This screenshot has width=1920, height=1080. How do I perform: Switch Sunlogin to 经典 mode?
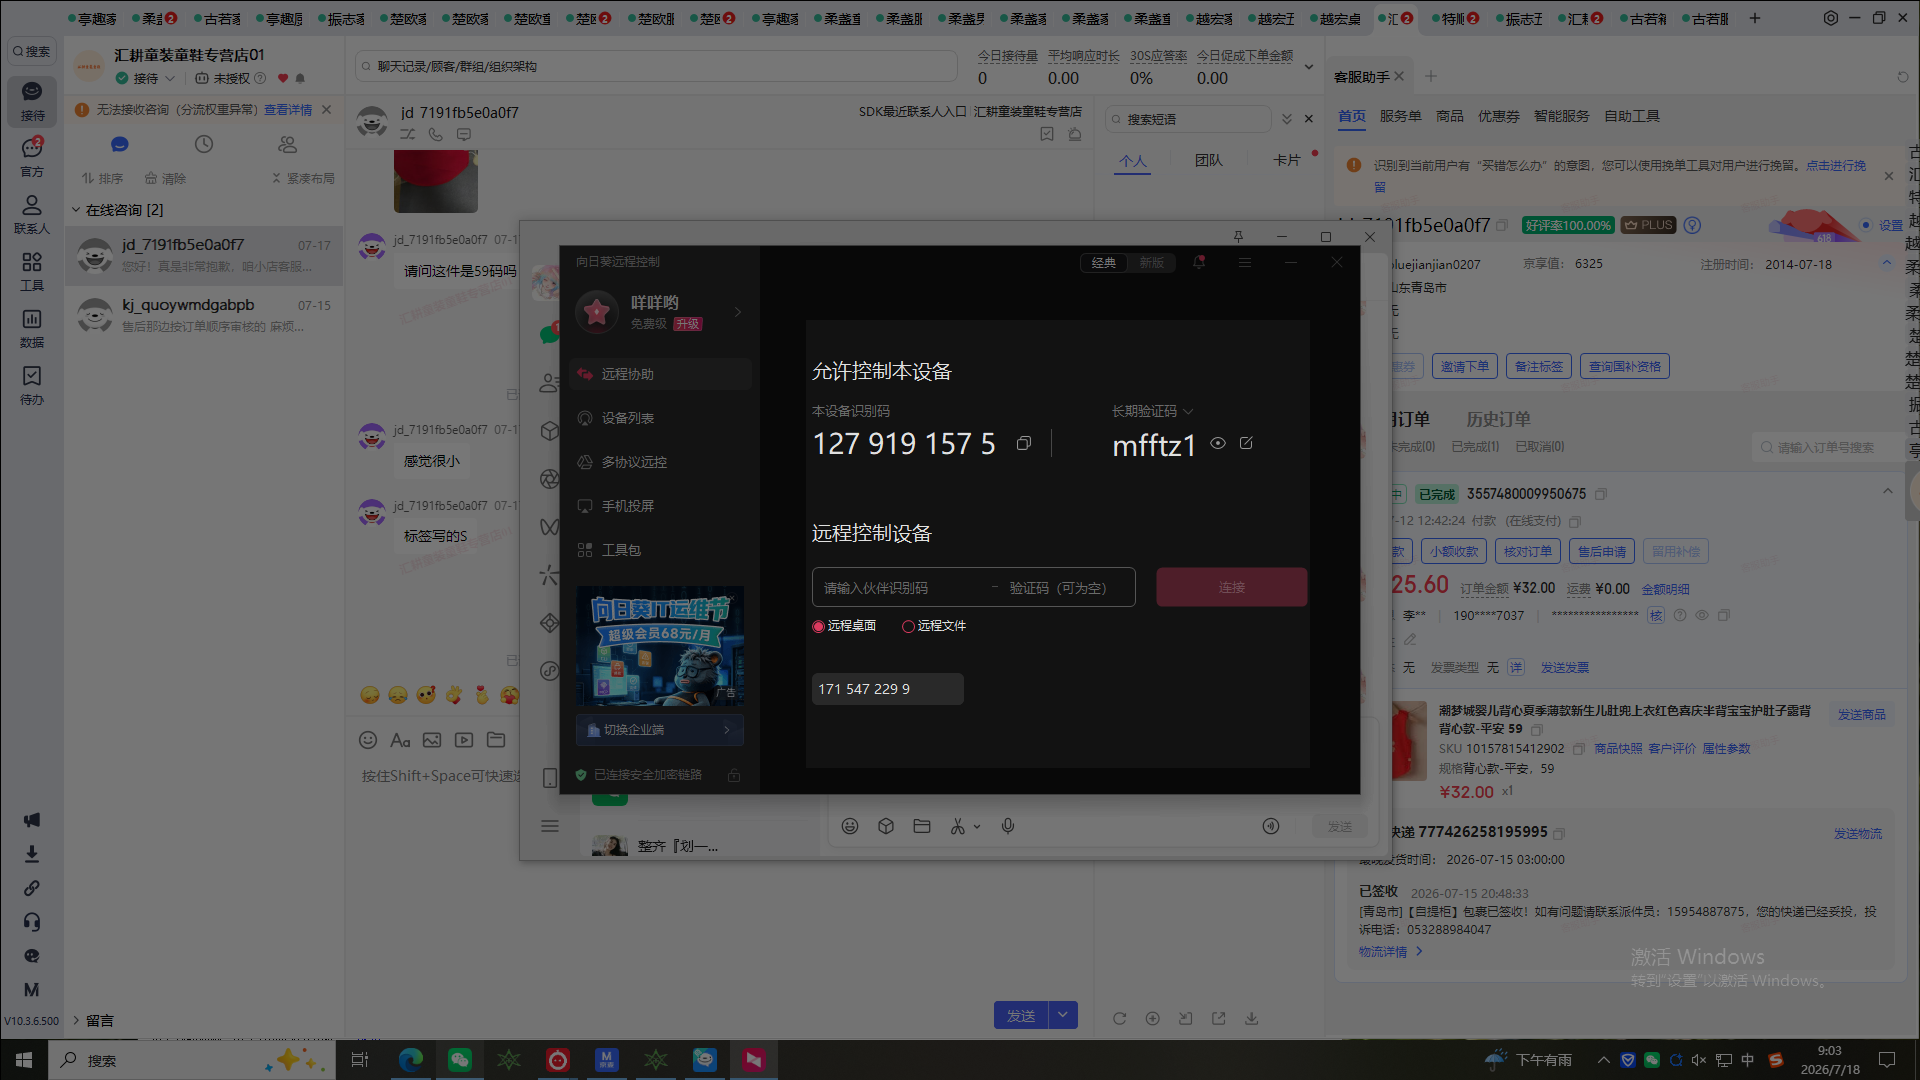pos(1104,262)
